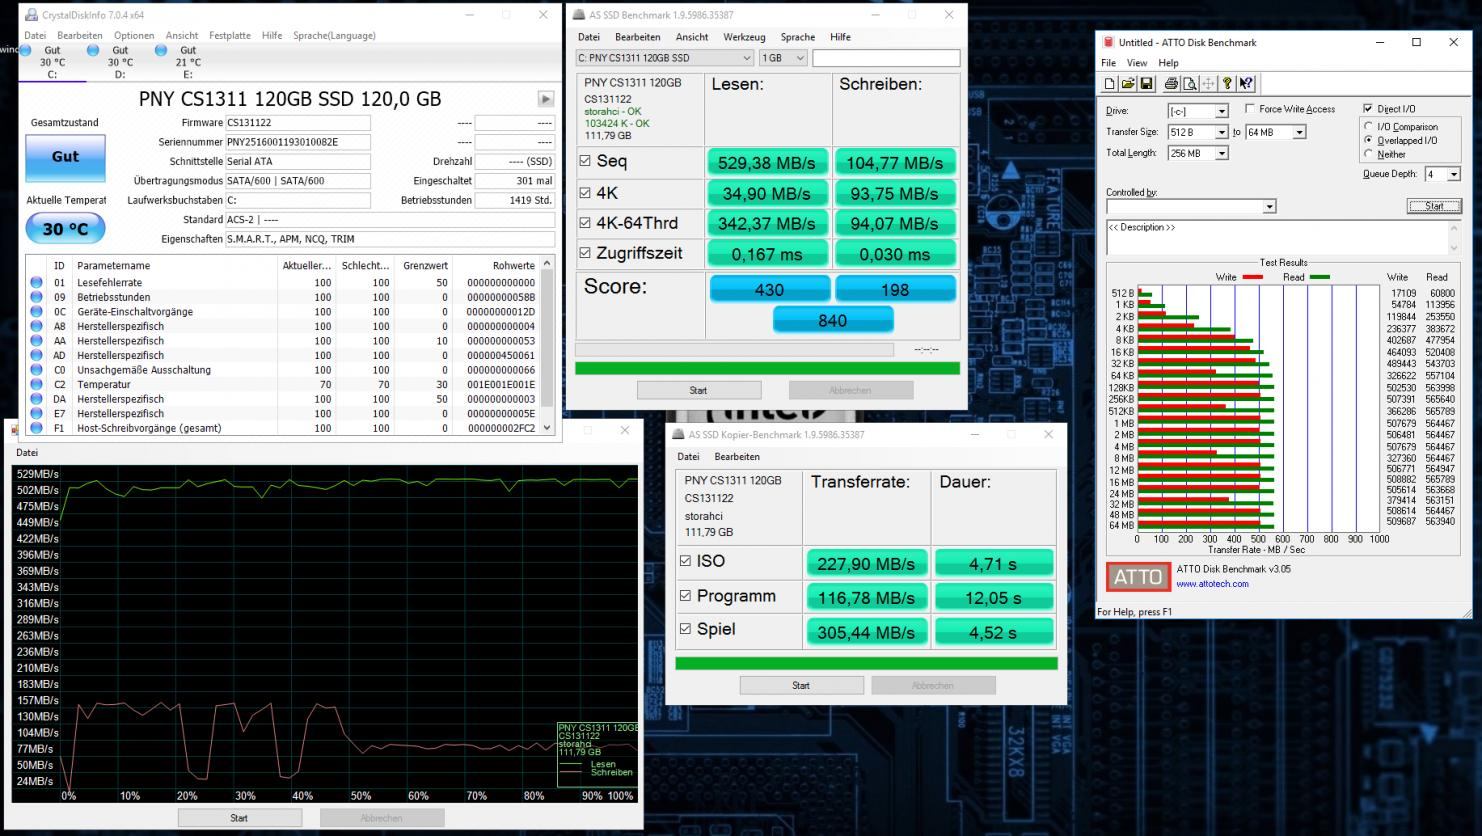
Task: Click the yellow Help question mark icon in ATTO
Action: pyautogui.click(x=1227, y=84)
